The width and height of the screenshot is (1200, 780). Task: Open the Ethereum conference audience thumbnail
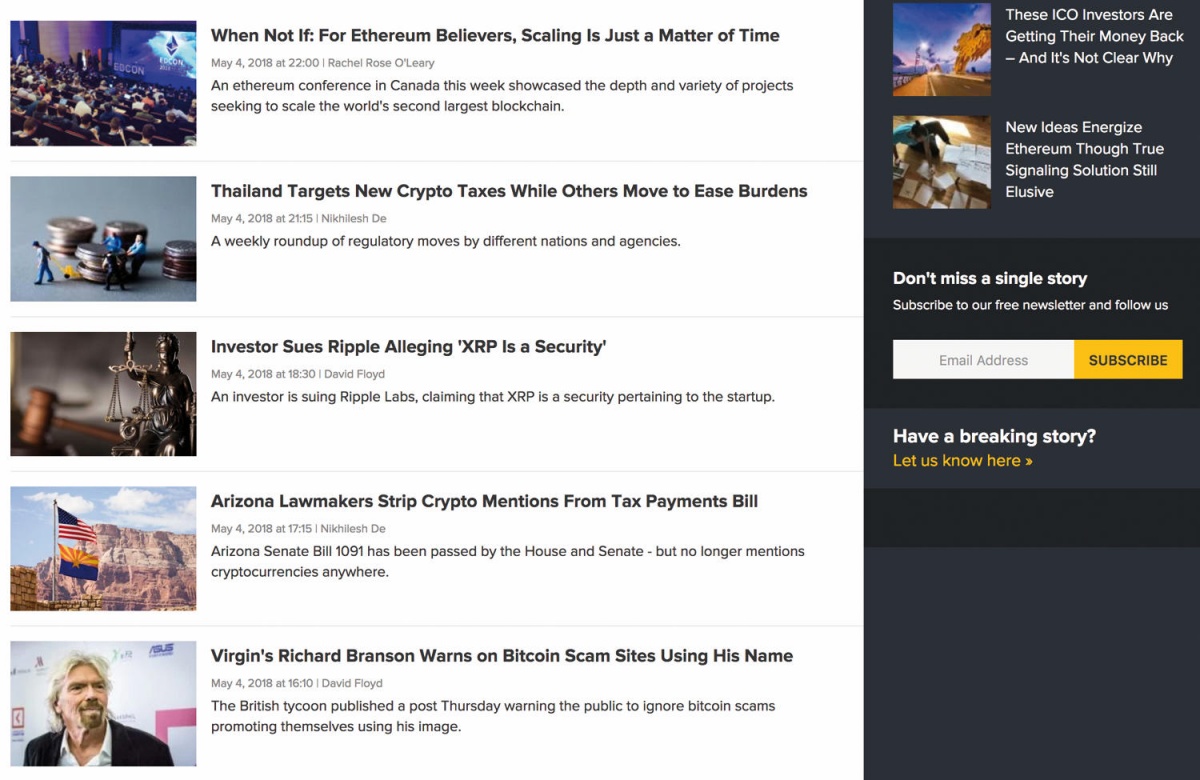[103, 84]
